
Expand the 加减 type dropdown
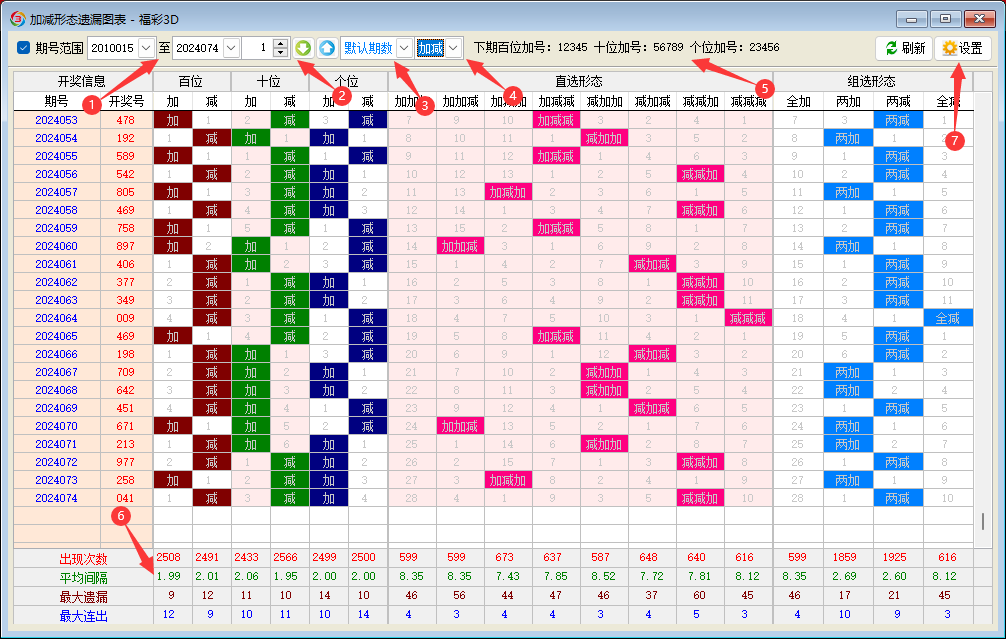(453, 48)
